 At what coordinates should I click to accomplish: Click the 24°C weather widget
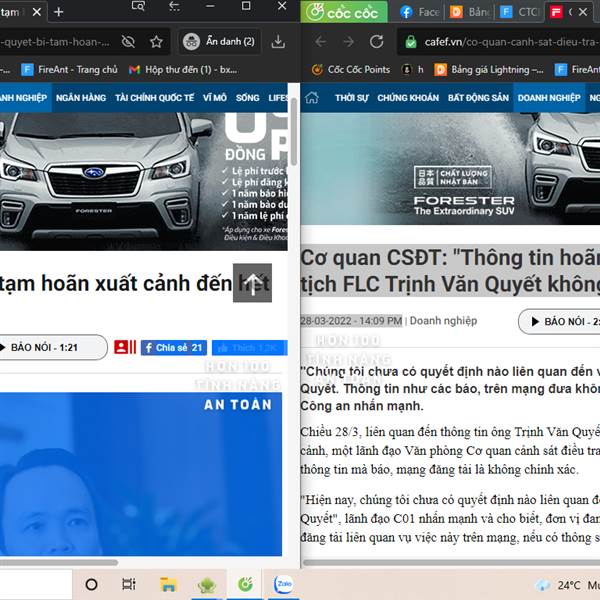click(x=567, y=585)
